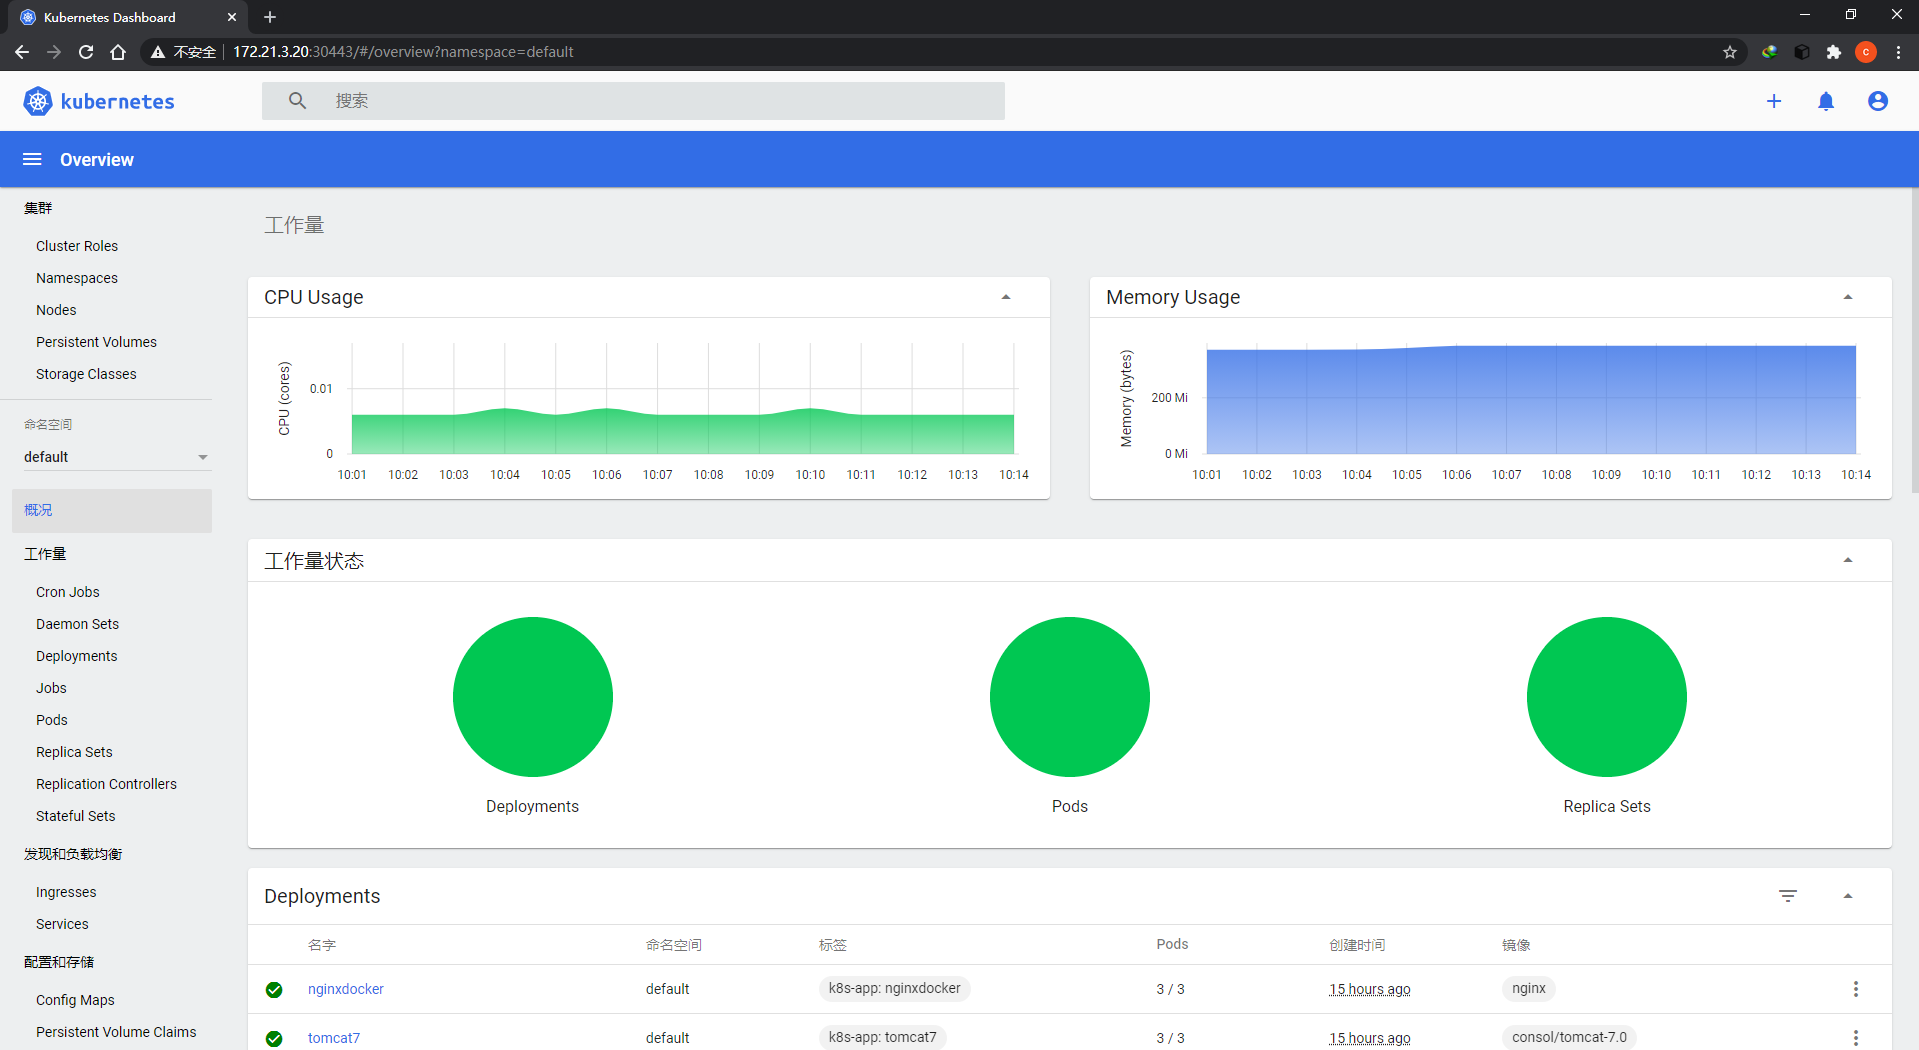Screen dimensions: 1919x1050
Task: Click the Pods green status circle
Action: pyautogui.click(x=1070, y=697)
